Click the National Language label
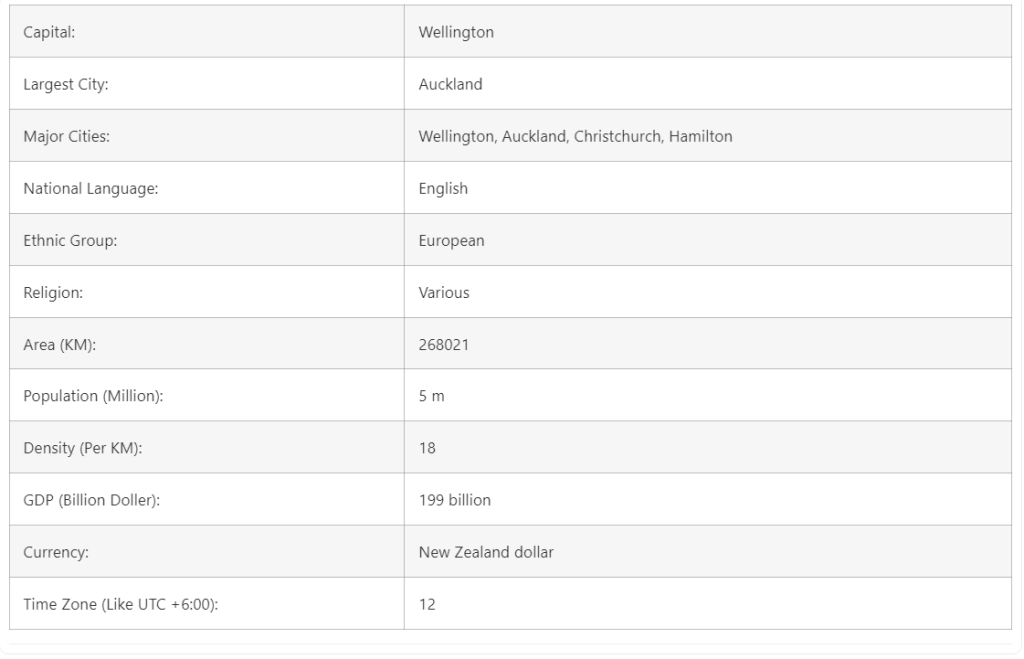Viewport: 1024px width, 659px height. pyautogui.click(x=91, y=188)
